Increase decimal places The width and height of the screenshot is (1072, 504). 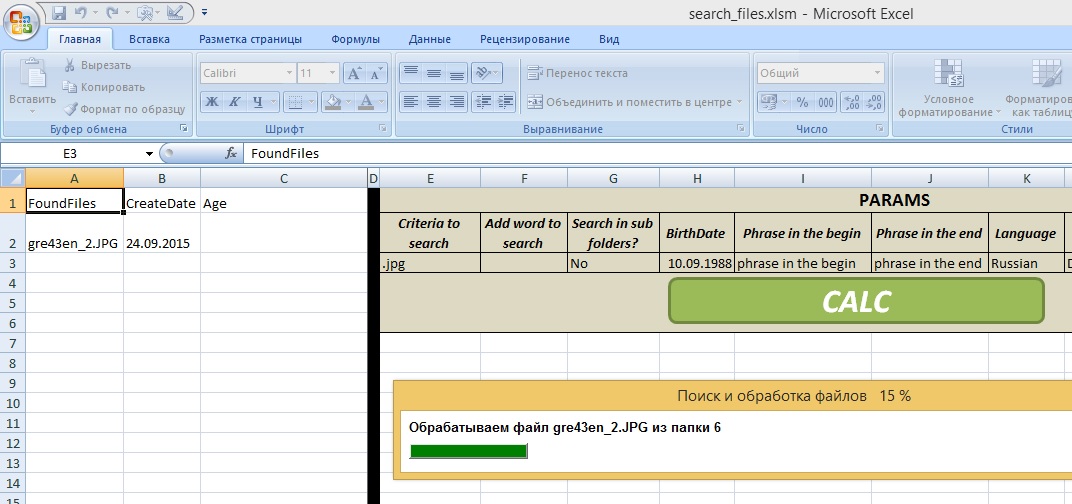point(852,102)
